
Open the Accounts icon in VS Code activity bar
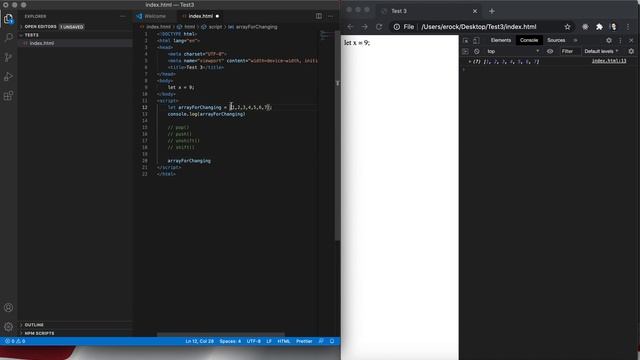[8, 307]
